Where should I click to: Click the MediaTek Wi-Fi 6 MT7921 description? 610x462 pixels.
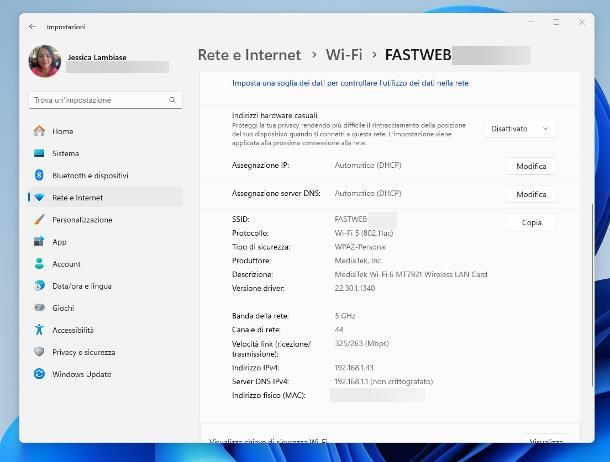tap(411, 274)
